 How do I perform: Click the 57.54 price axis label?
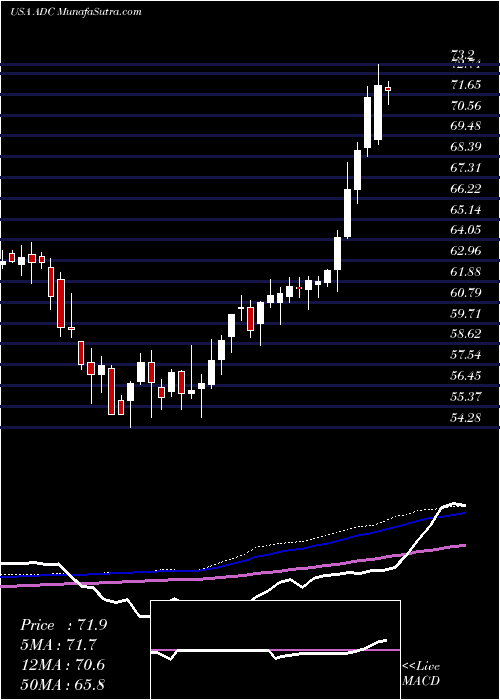click(x=466, y=355)
